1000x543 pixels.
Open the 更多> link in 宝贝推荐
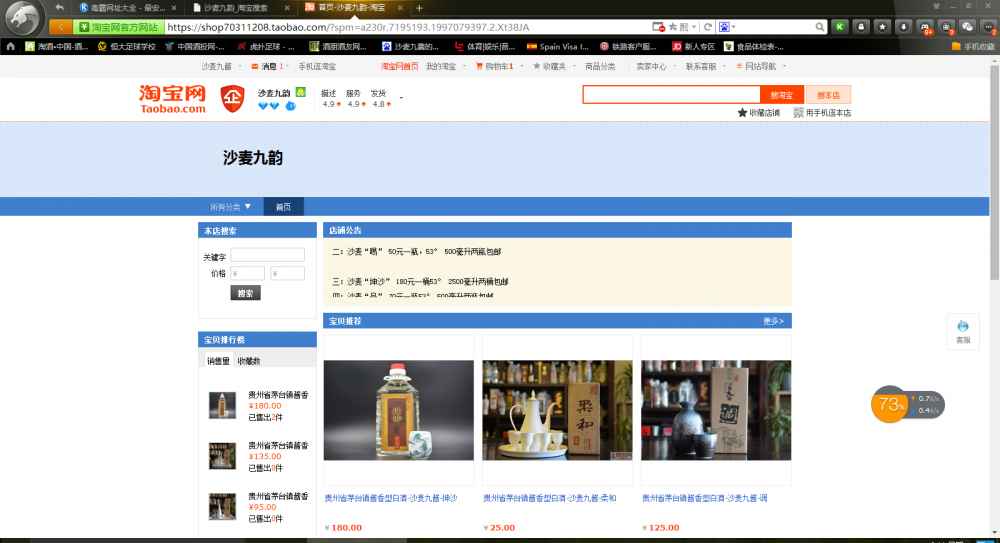click(773, 321)
